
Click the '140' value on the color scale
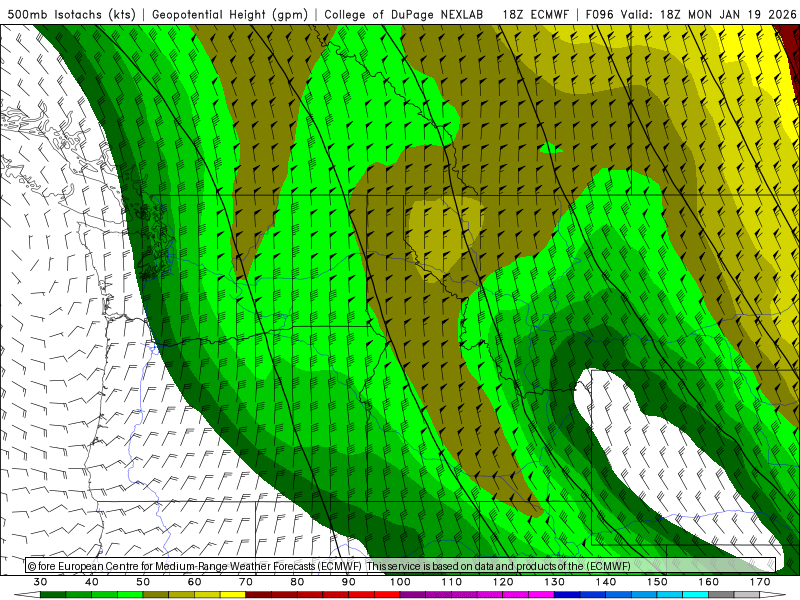point(606,582)
